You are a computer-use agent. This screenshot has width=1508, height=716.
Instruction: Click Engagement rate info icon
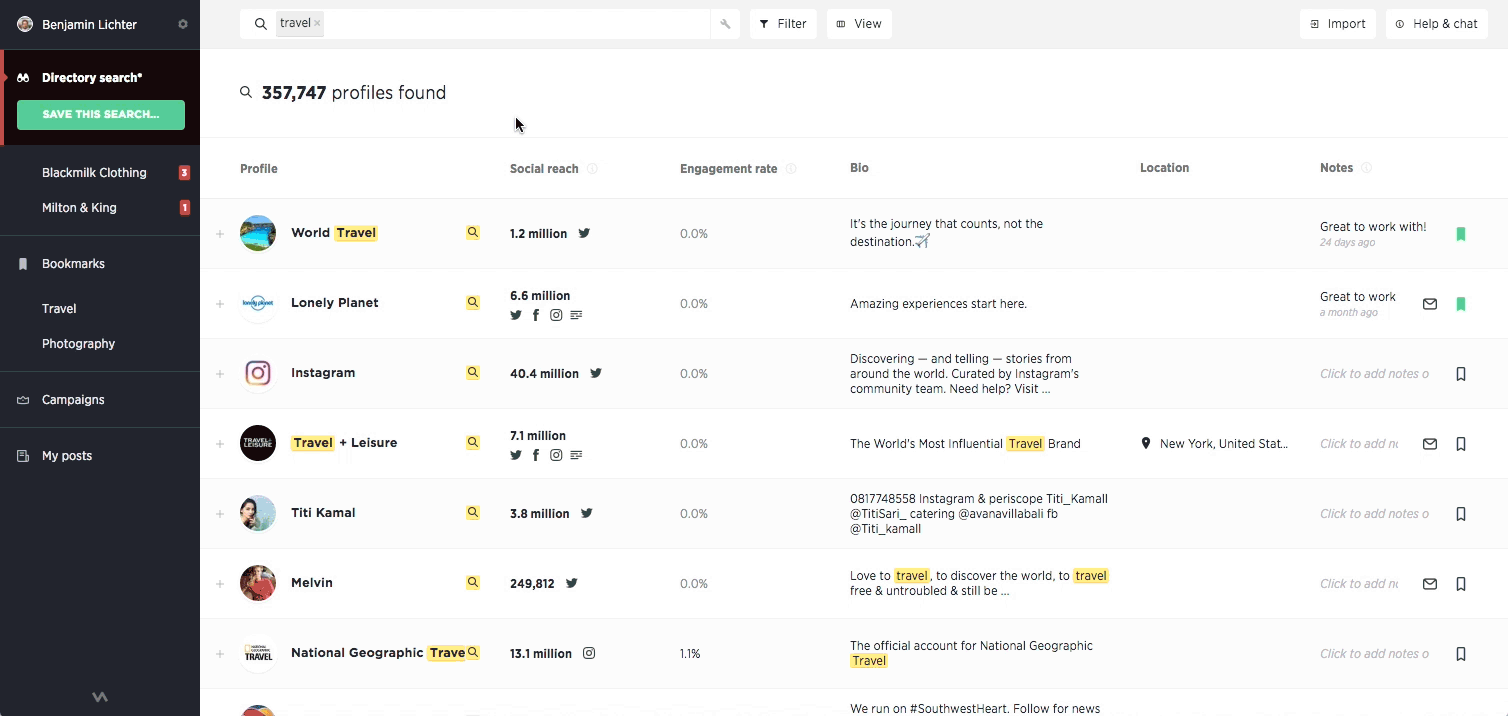(x=791, y=169)
